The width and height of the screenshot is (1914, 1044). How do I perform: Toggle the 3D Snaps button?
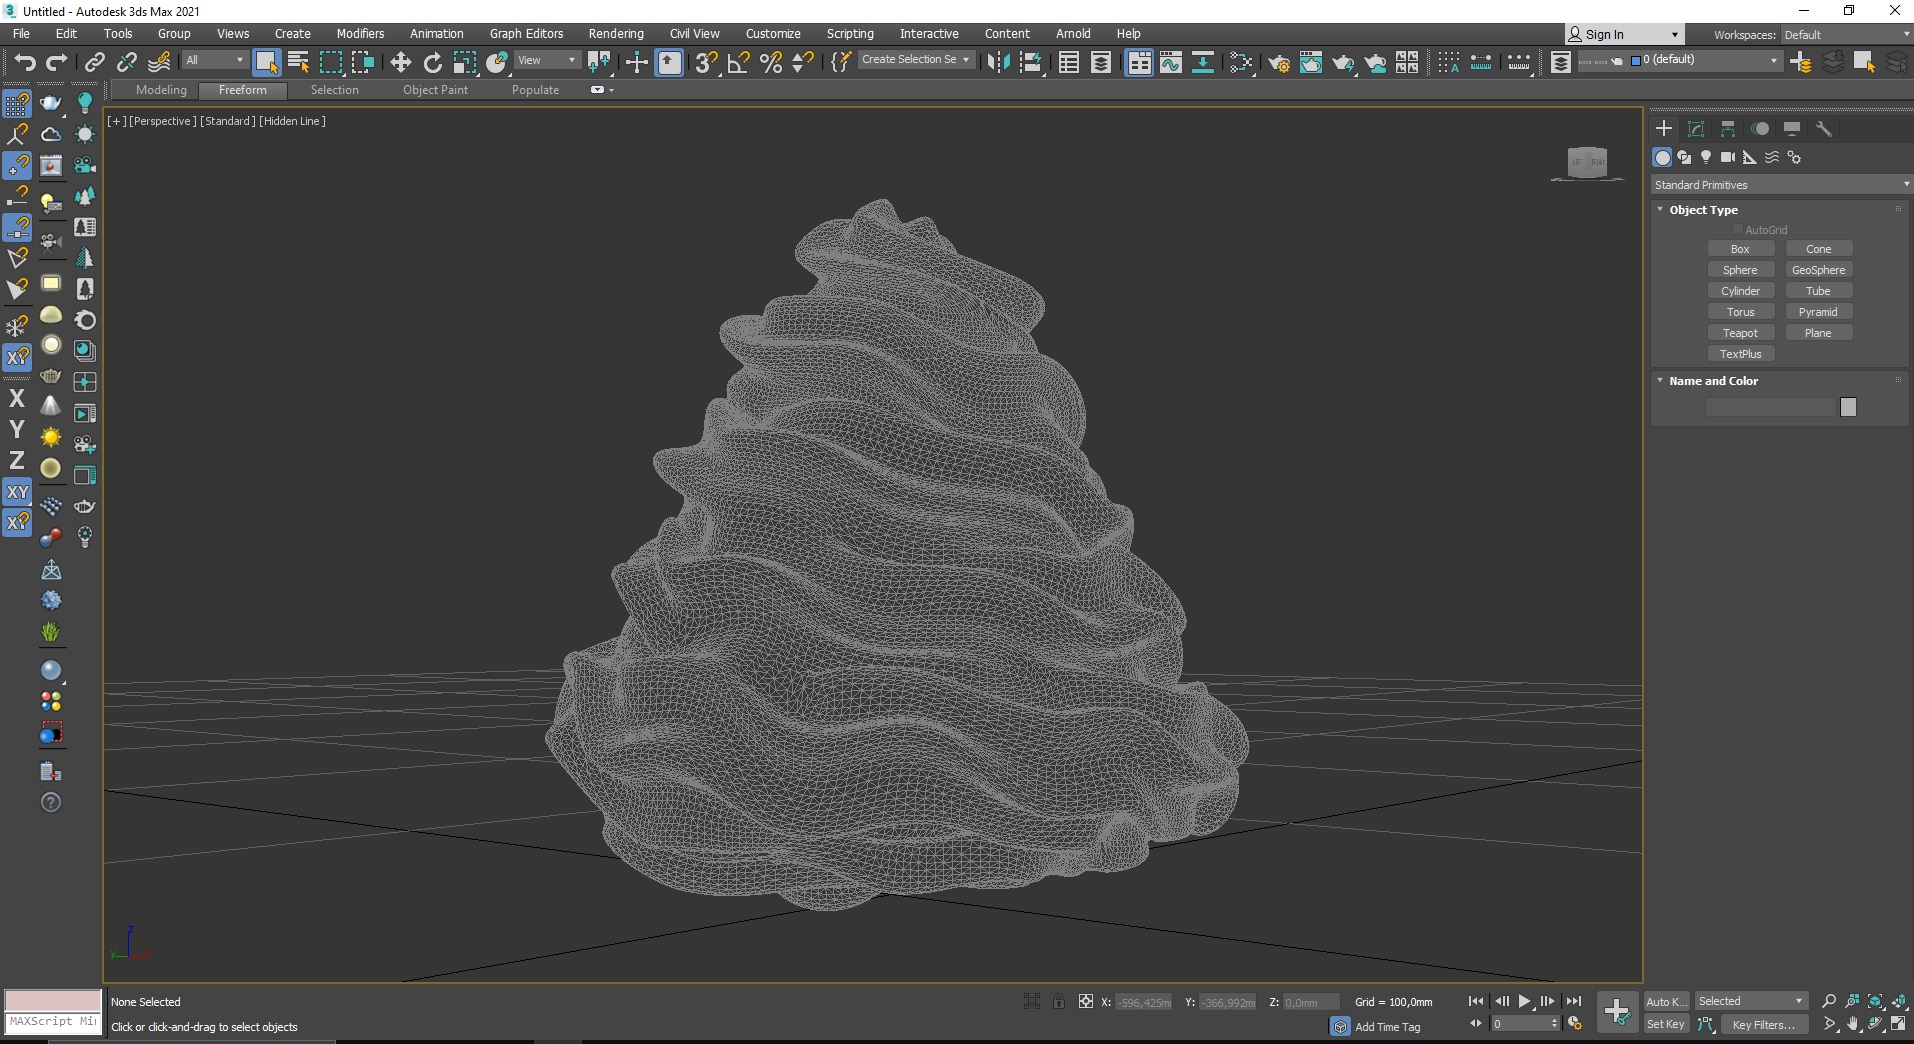click(x=706, y=62)
